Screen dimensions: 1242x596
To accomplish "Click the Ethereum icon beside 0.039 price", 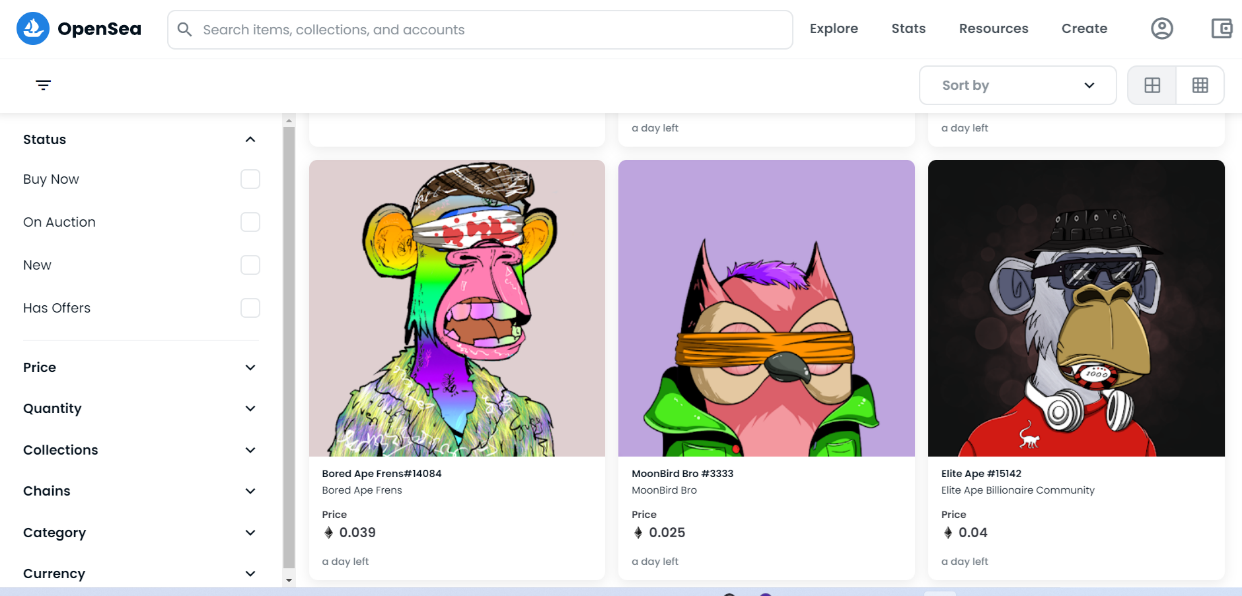I will (x=327, y=533).
